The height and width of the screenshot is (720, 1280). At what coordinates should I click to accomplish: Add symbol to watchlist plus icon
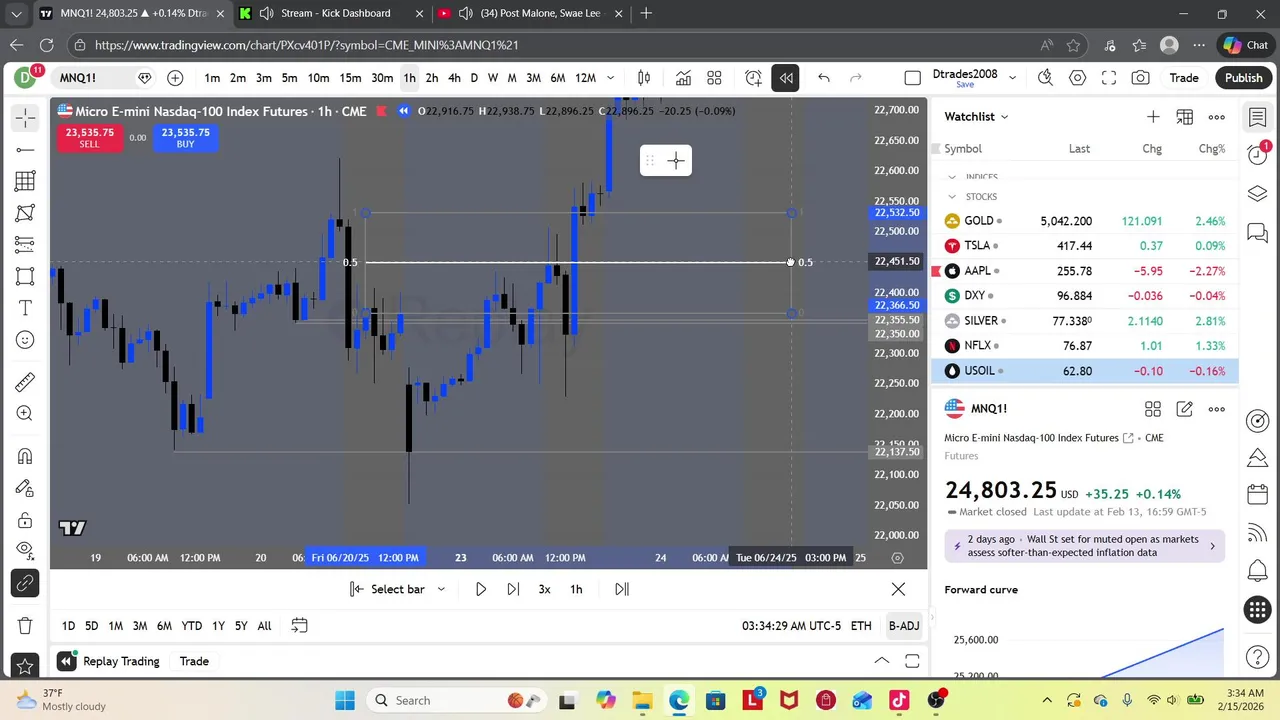click(x=1153, y=117)
